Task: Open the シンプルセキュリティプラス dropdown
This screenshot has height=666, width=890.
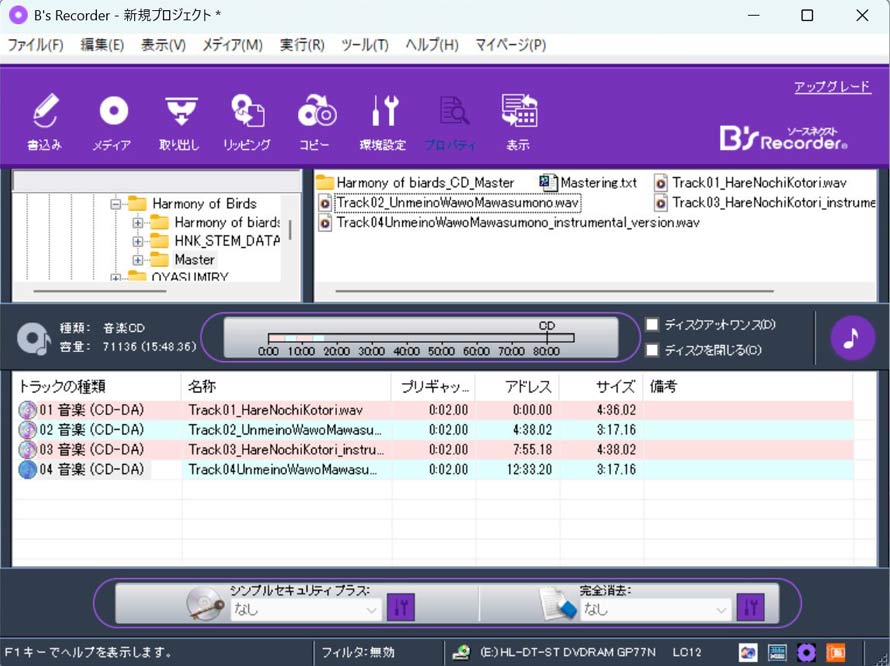Action: coord(306,609)
